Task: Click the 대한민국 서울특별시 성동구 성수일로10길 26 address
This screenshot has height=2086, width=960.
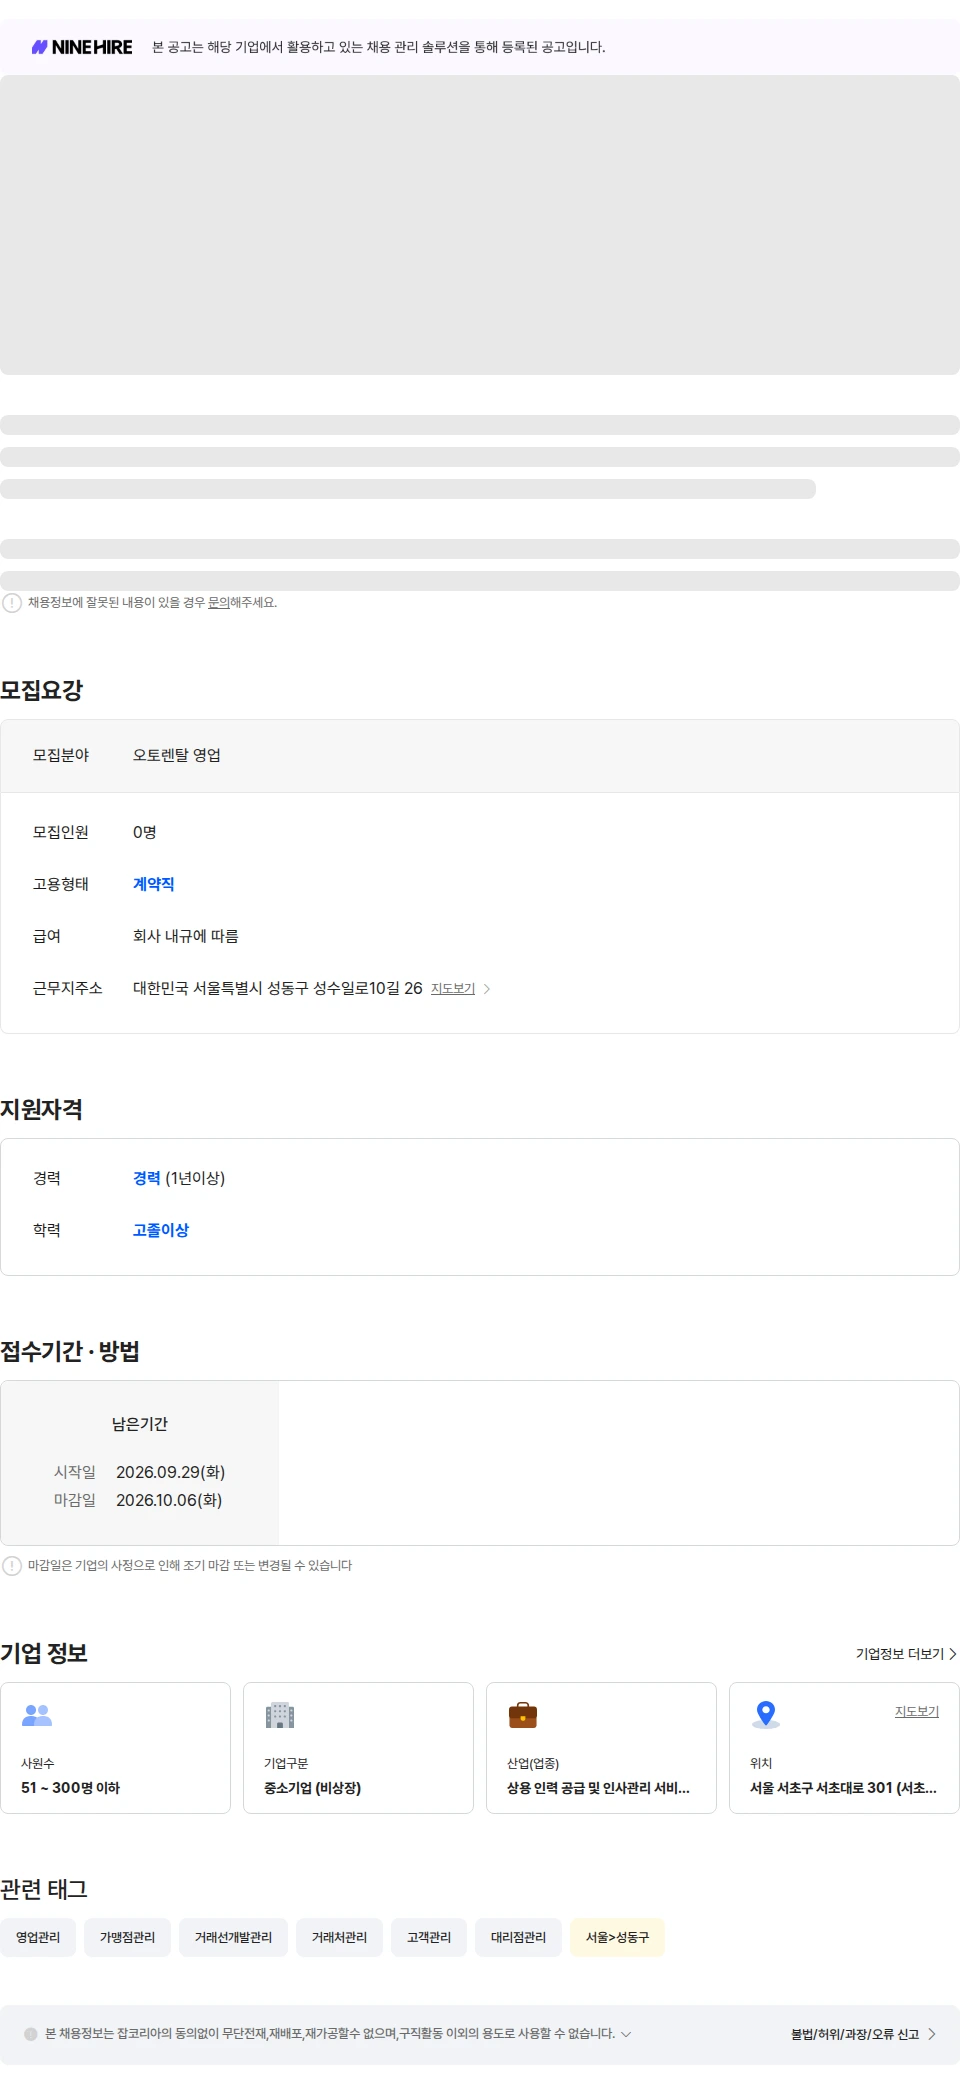Action: (x=278, y=988)
